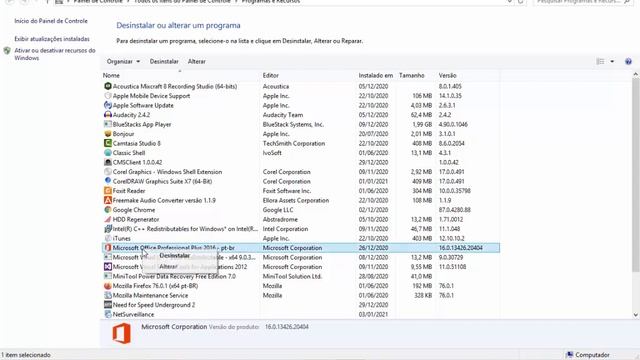Viewport: 640px width, 360px height.
Task: Click Desinstalar in the toolbar
Action: (164, 62)
